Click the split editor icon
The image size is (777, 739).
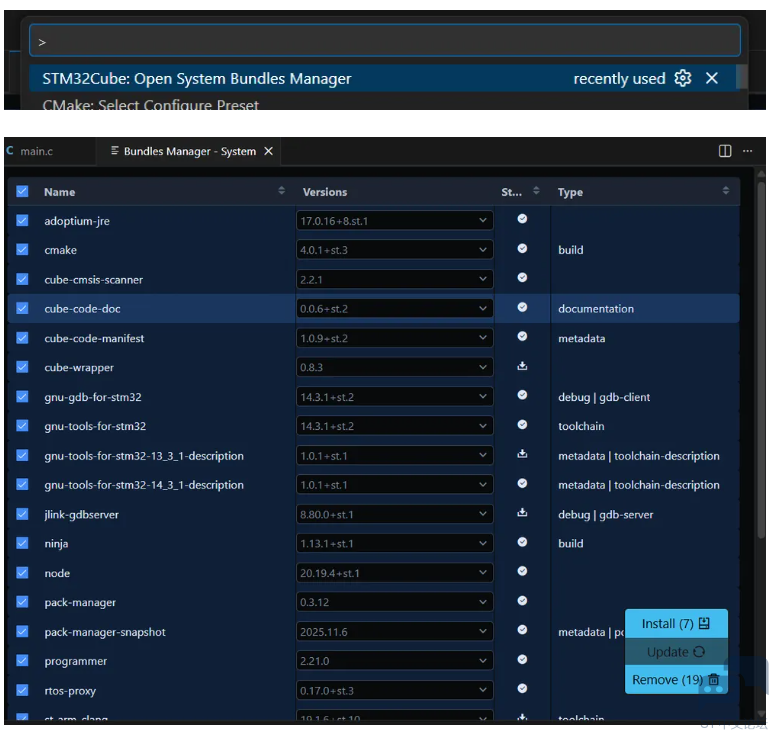[724, 151]
